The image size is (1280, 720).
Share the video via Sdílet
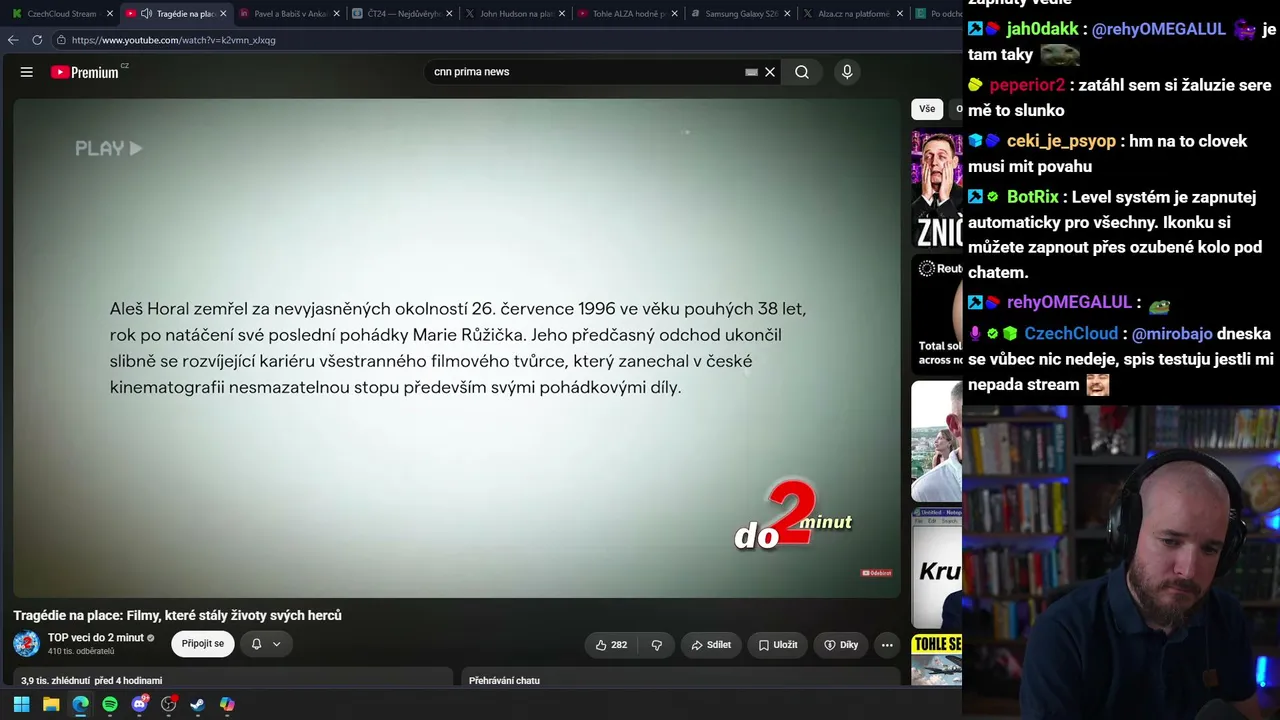[711, 645]
